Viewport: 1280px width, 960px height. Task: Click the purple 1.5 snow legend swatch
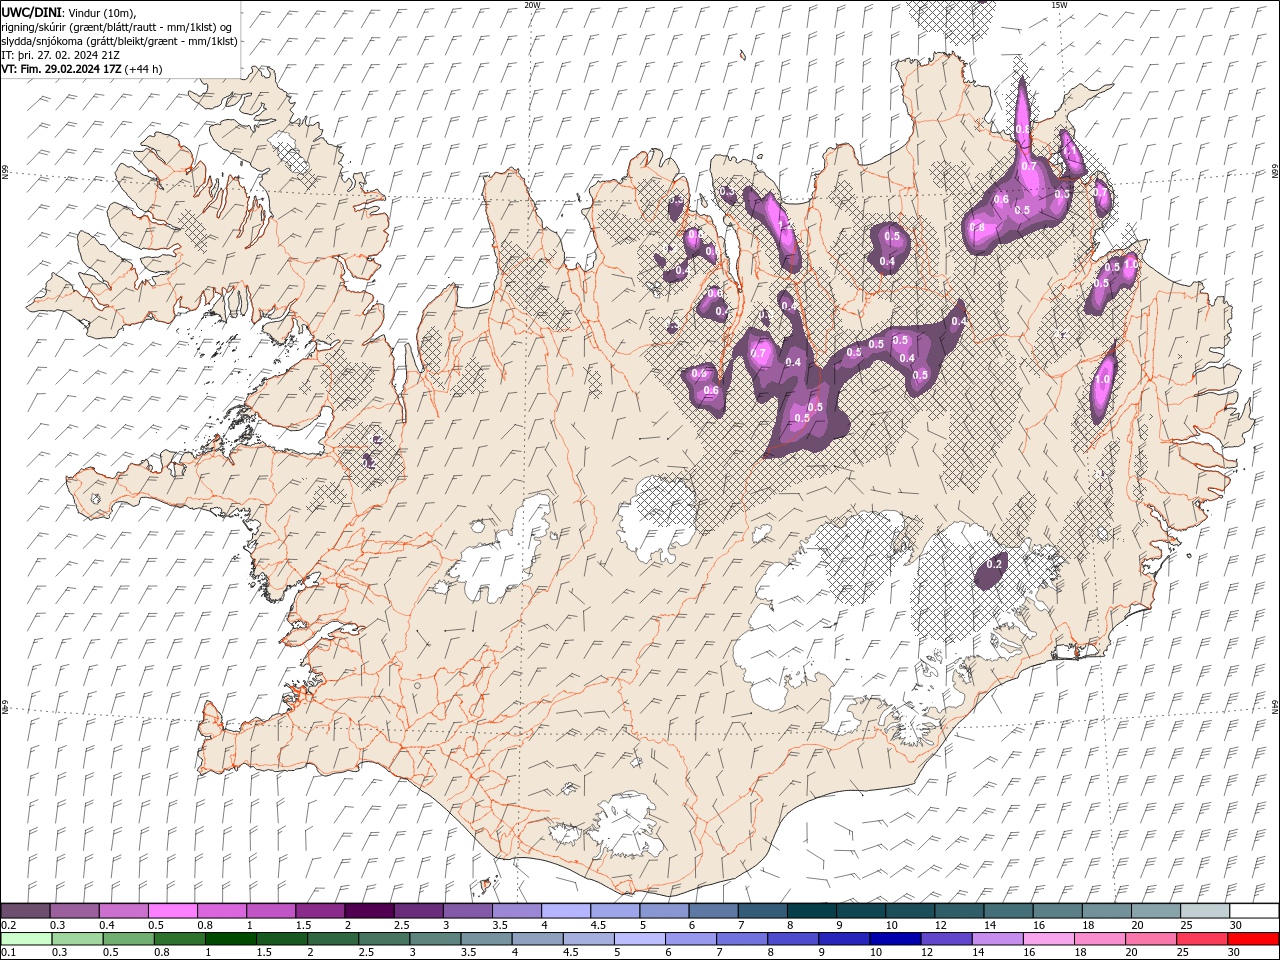pos(319,911)
